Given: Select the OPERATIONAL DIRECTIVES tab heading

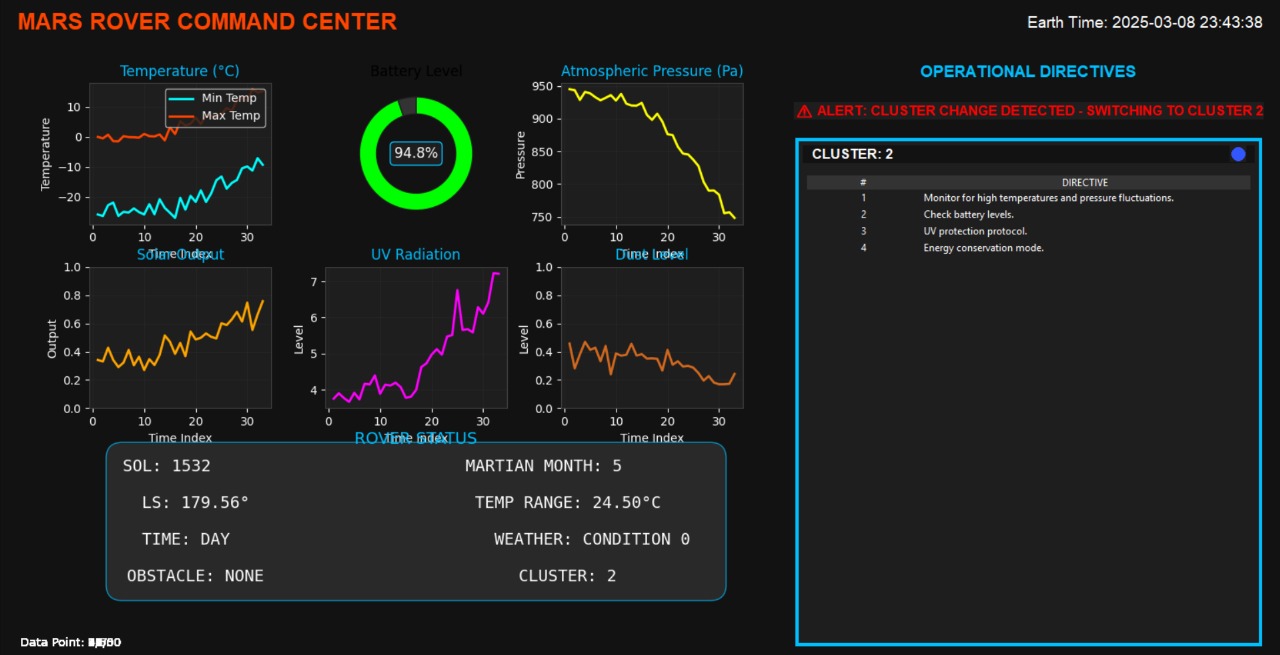Looking at the screenshot, I should click(1028, 70).
